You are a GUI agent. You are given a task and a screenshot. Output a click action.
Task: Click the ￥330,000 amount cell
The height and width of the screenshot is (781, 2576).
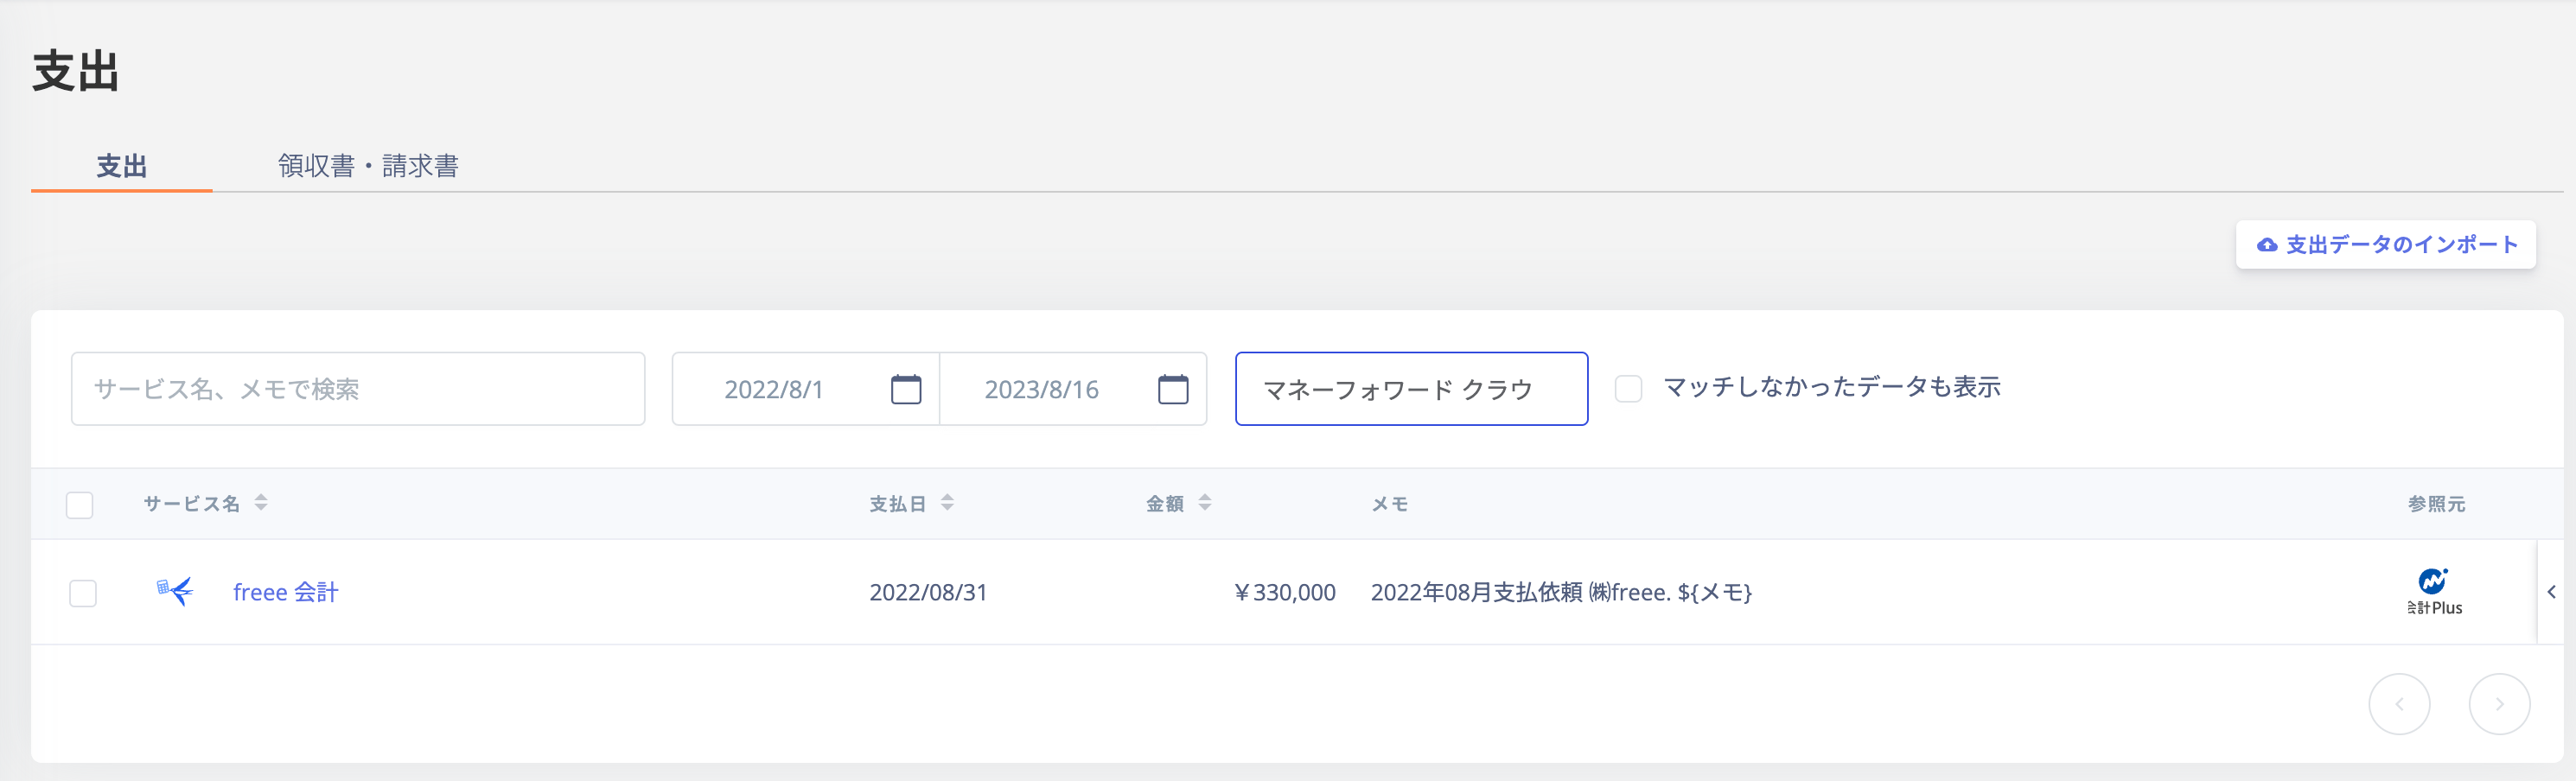click(x=1285, y=592)
